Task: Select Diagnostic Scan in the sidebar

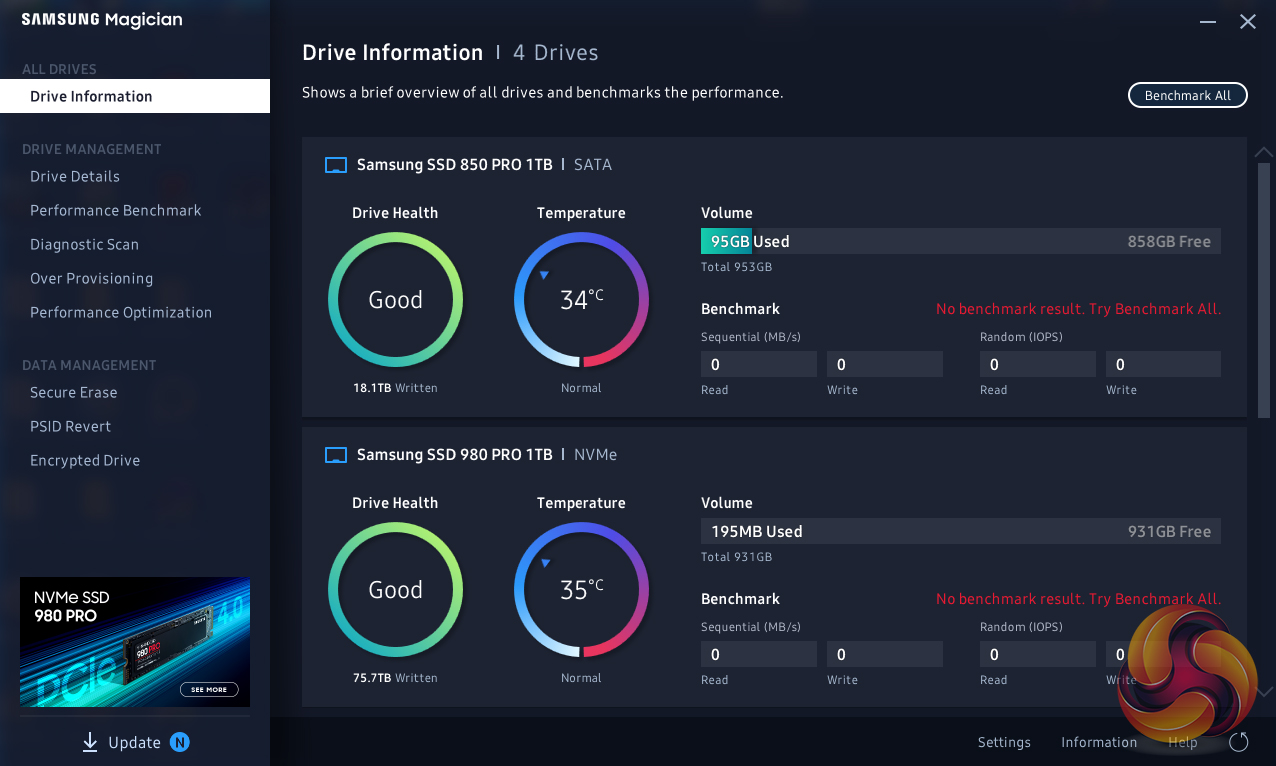Action: tap(85, 245)
